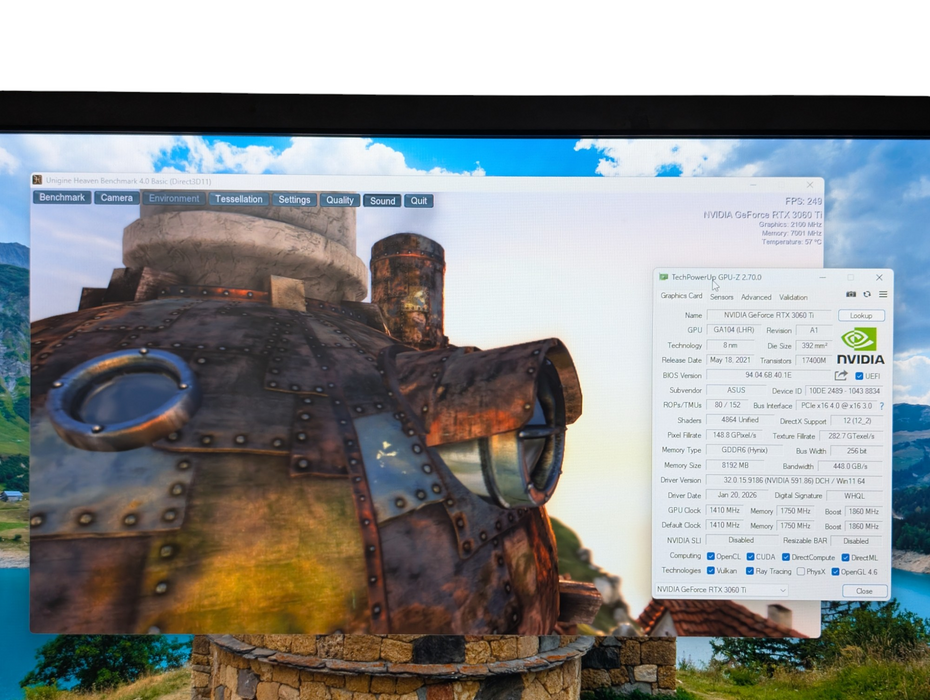Screen dimensions: 930x700
Task: Open the Quality menu in Heaven
Action: coord(340,201)
